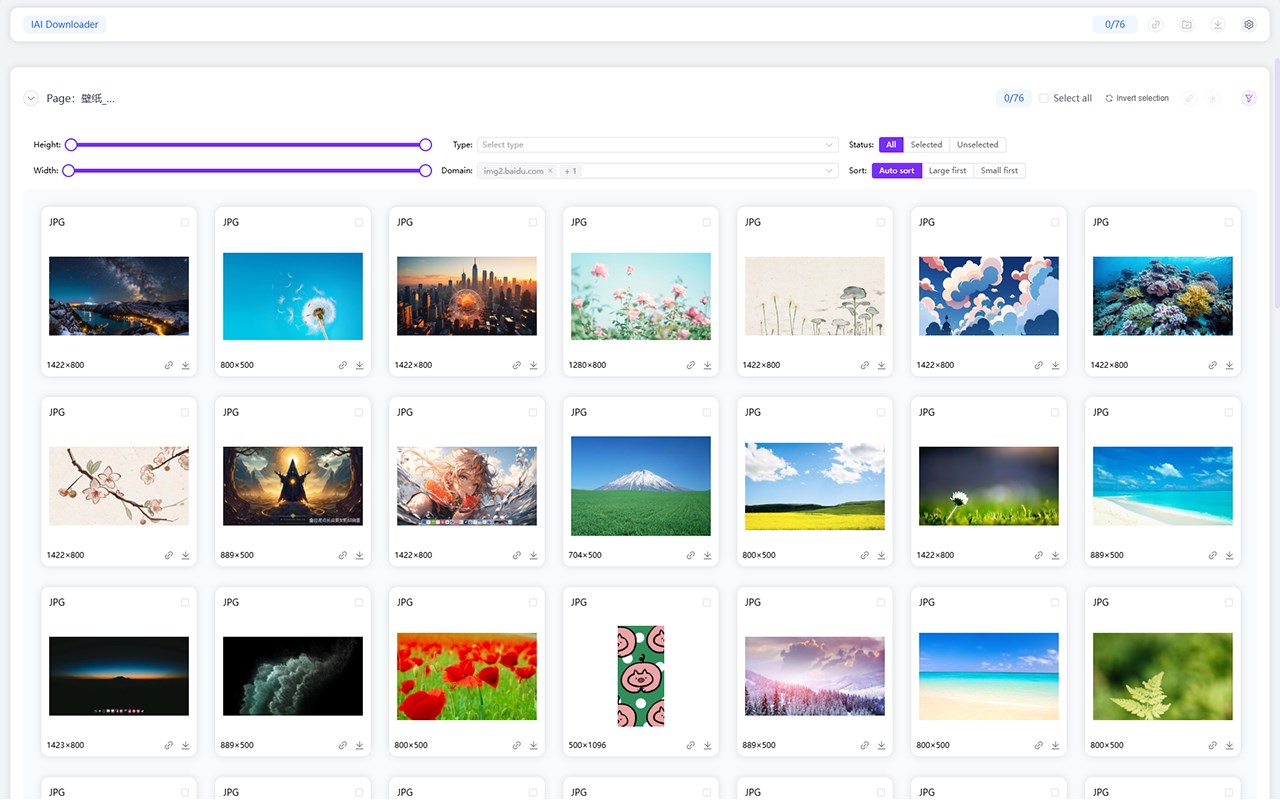This screenshot has height=800, width=1280.
Task: Download the red poppies image
Action: pyautogui.click(x=534, y=745)
